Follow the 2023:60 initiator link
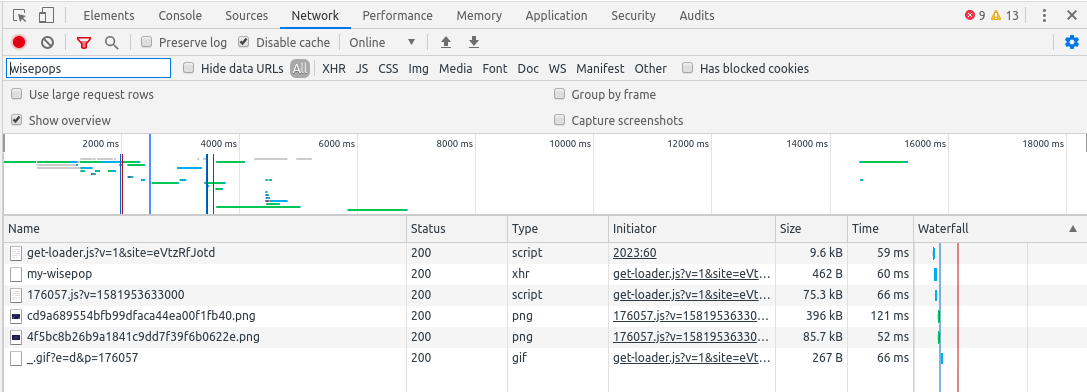Viewport: 1087px width, 392px height. 634,253
